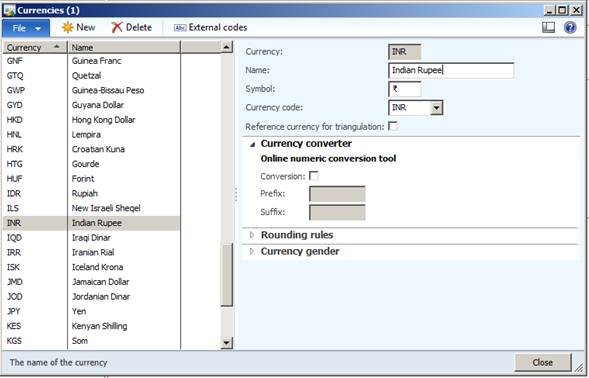Image resolution: width=589 pixels, height=378 pixels.
Task: Click the Name input field
Action: (x=451, y=70)
